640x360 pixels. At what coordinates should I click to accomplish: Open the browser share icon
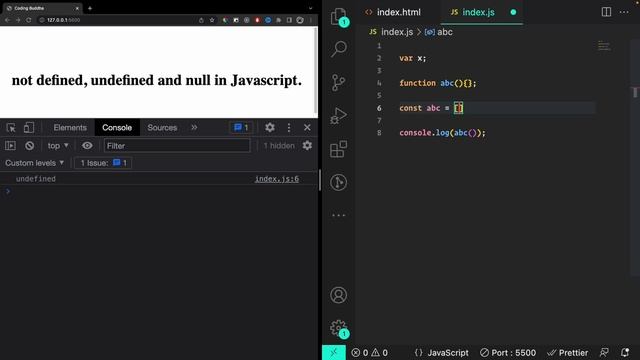(201, 20)
